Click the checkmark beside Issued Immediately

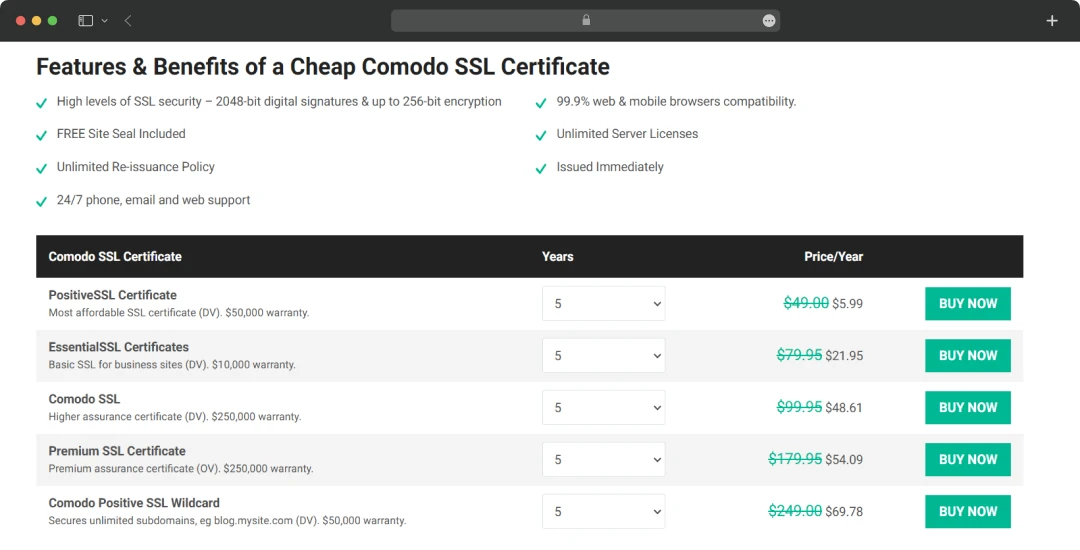click(541, 169)
